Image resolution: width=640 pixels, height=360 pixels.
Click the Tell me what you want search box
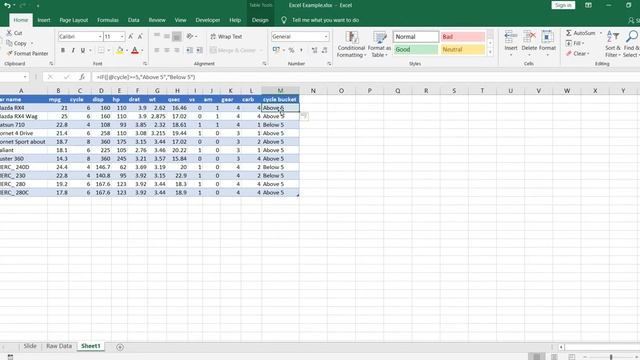pyautogui.click(x=325, y=20)
